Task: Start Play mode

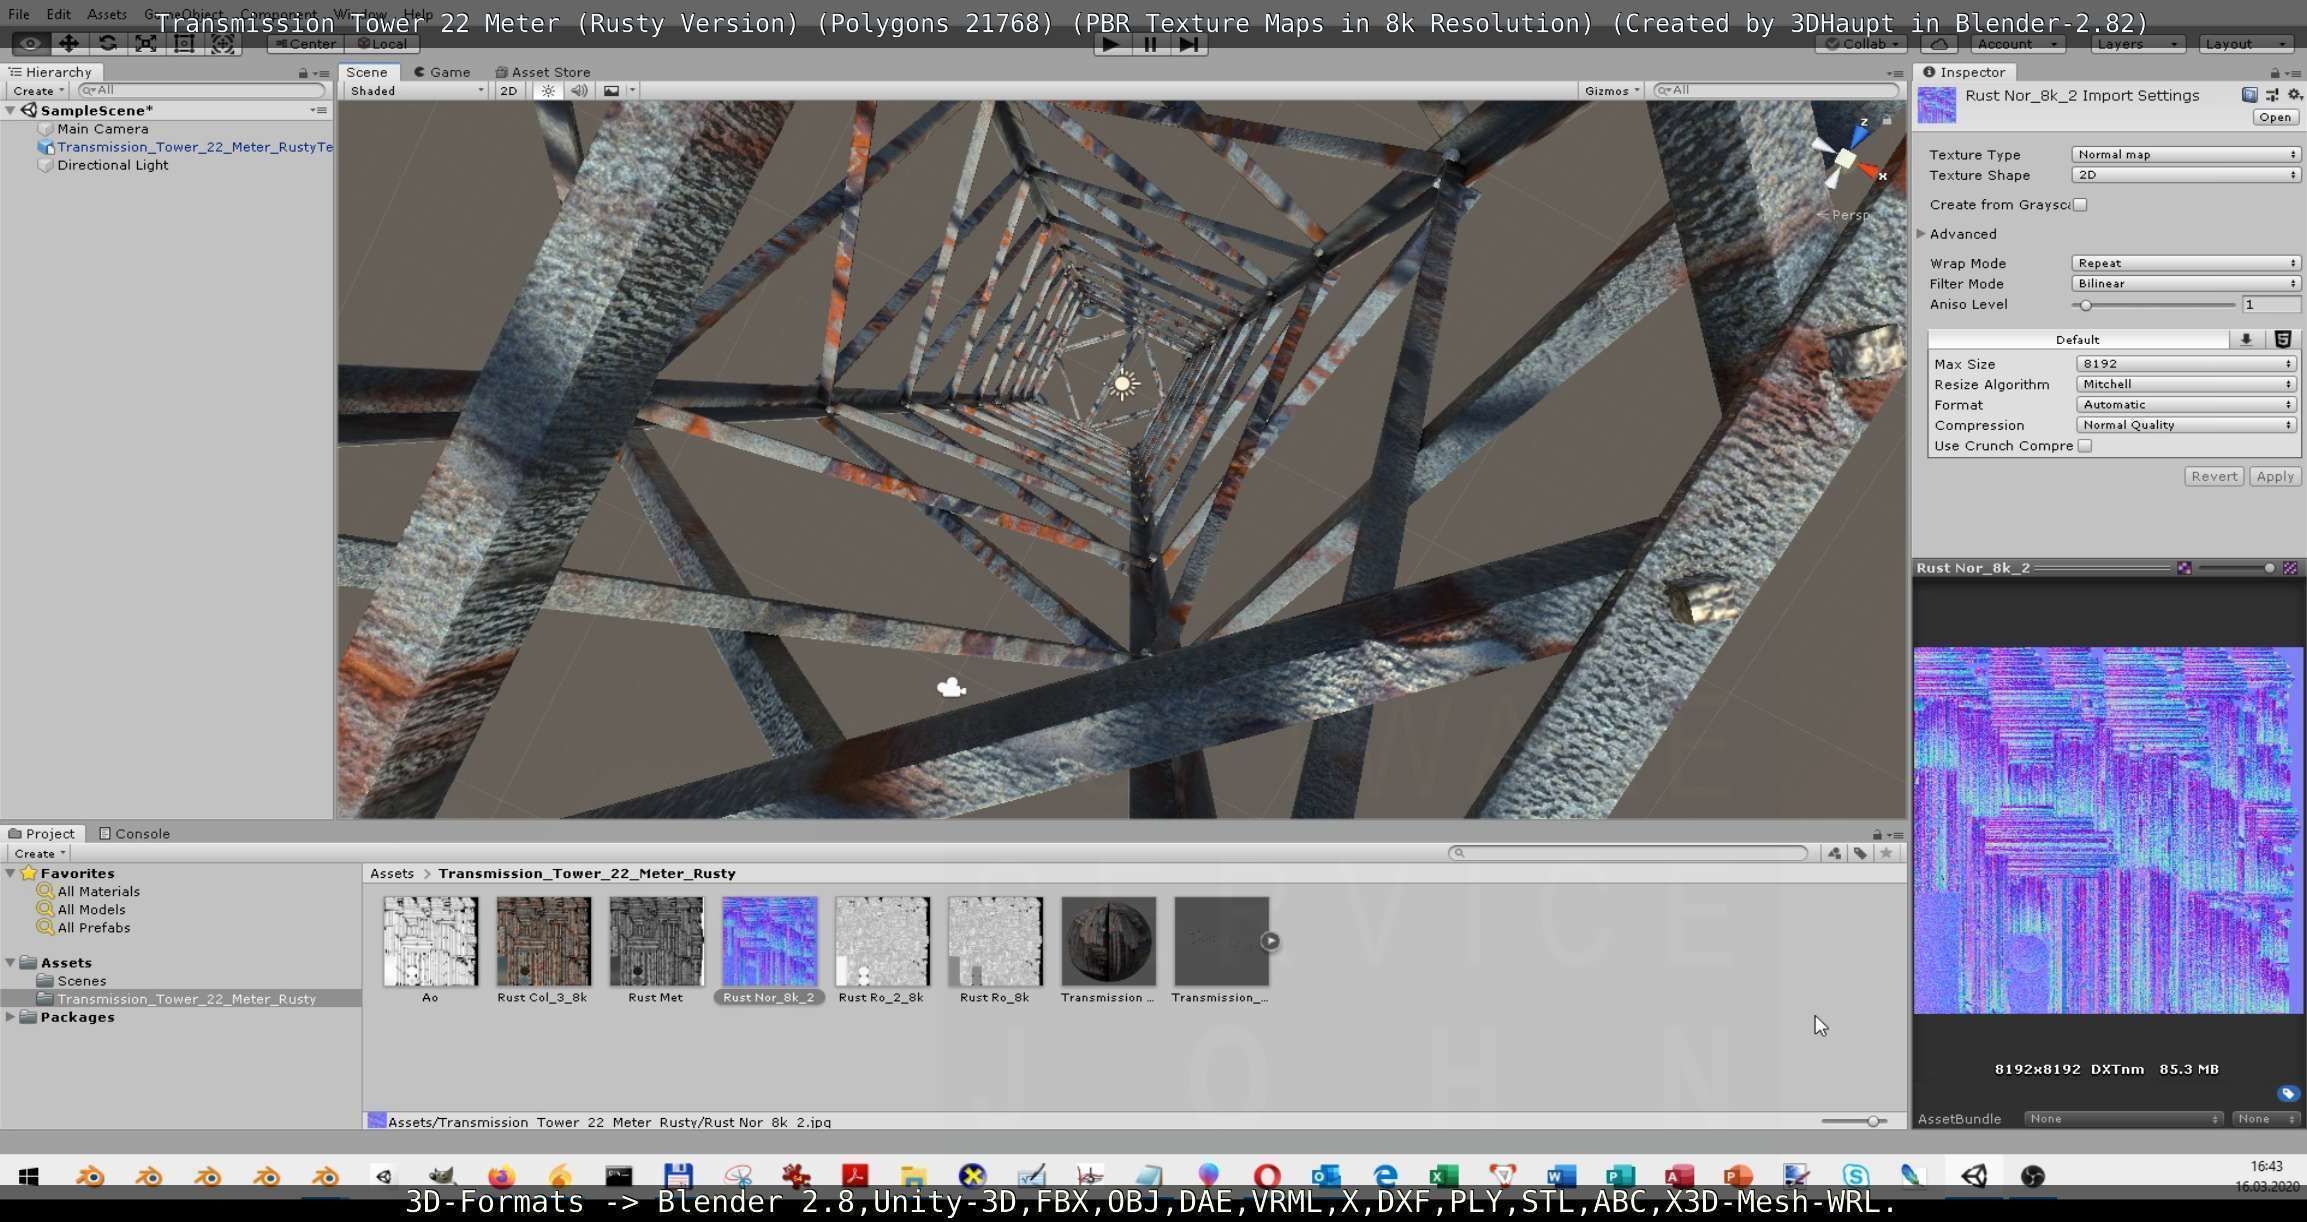Action: [x=1110, y=44]
